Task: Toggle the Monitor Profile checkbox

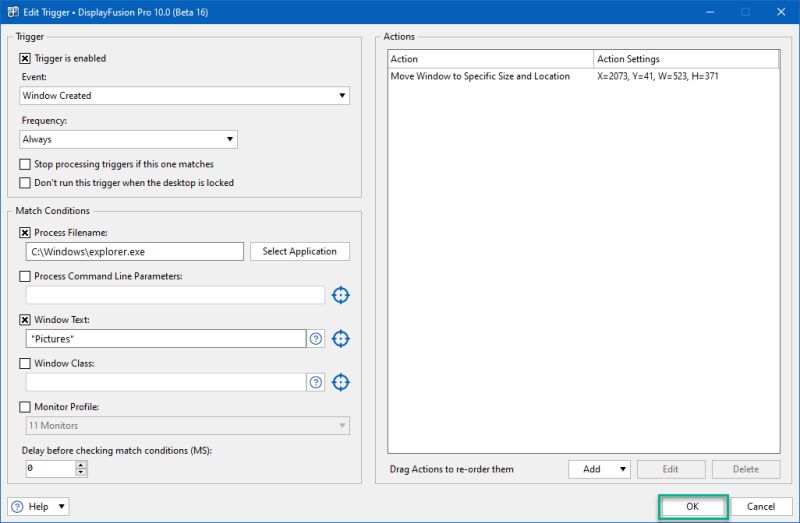Action: tap(24, 407)
